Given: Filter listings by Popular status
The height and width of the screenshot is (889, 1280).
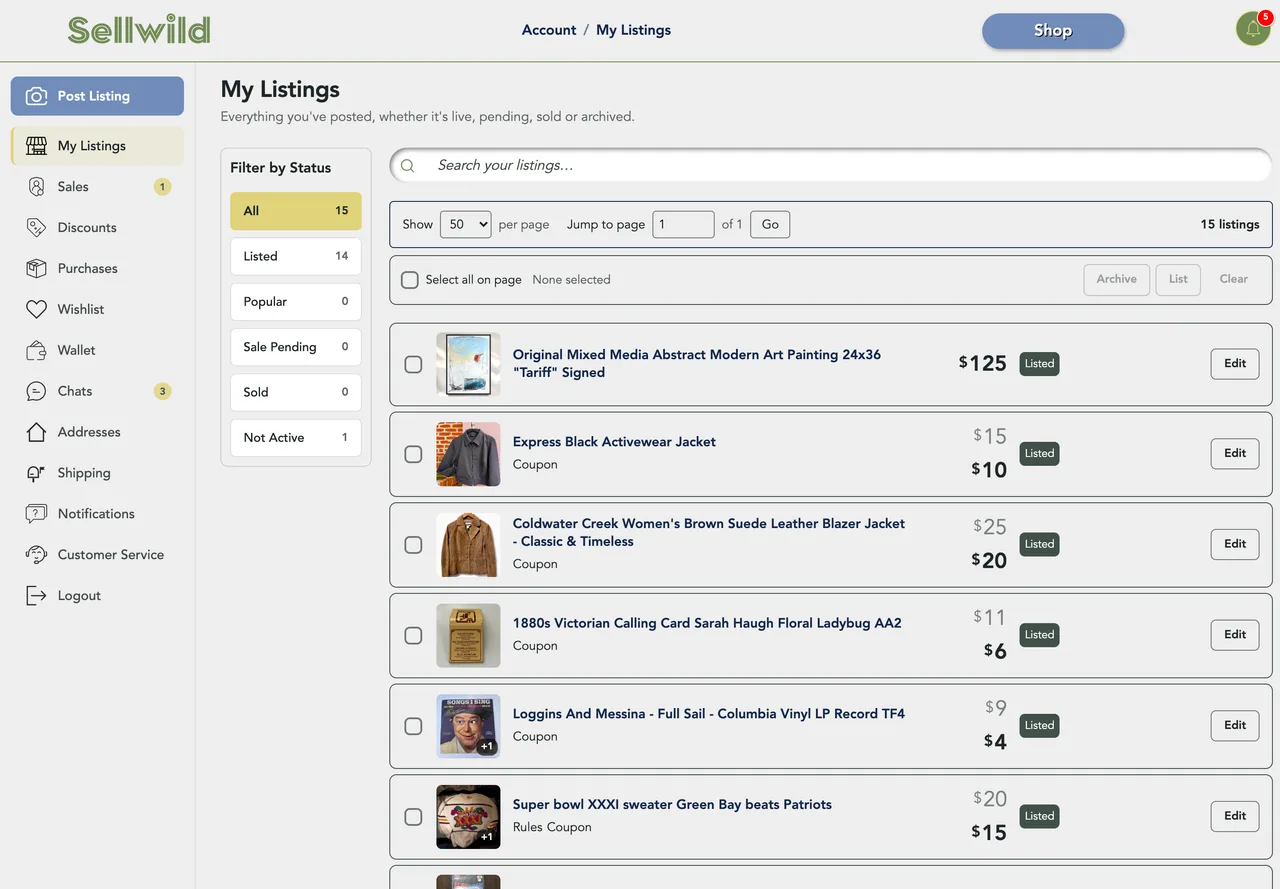Looking at the screenshot, I should pyautogui.click(x=296, y=301).
